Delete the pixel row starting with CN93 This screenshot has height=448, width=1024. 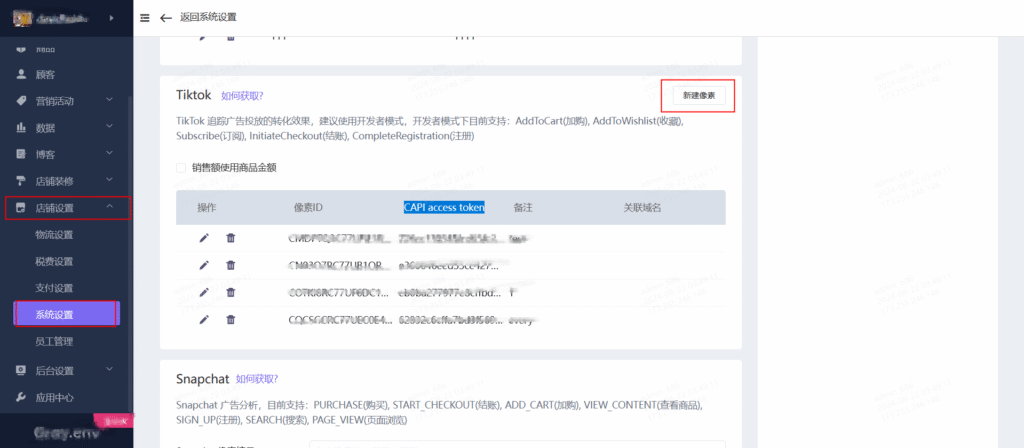[x=231, y=265]
